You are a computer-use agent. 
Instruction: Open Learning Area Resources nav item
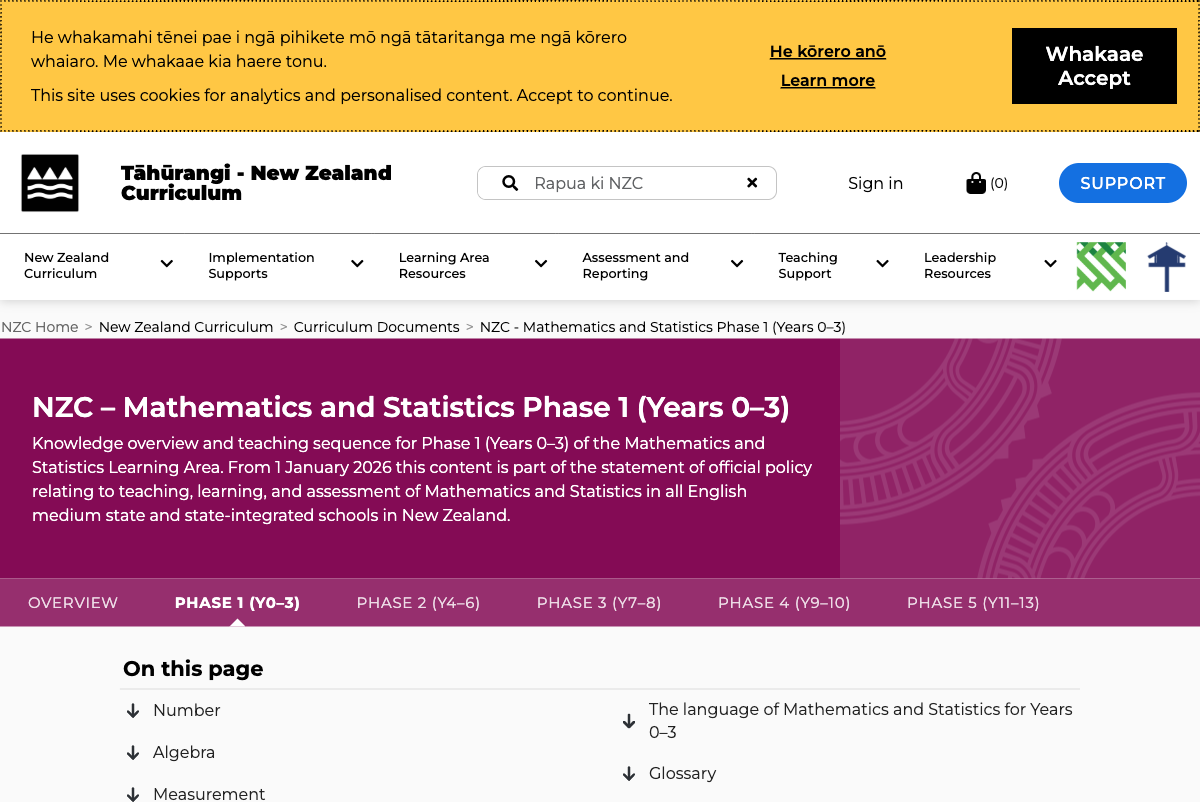[x=444, y=265]
